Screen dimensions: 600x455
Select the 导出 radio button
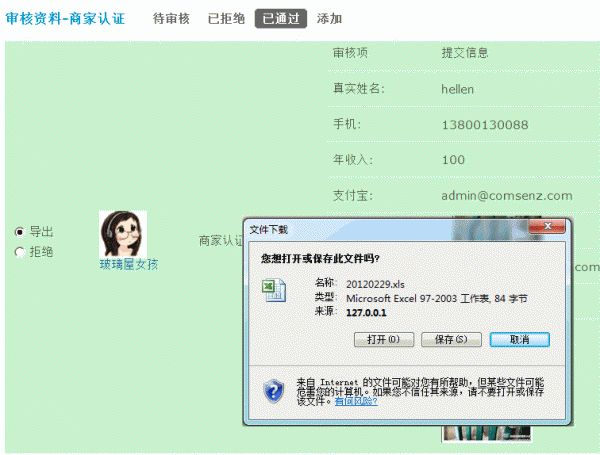tap(19, 231)
